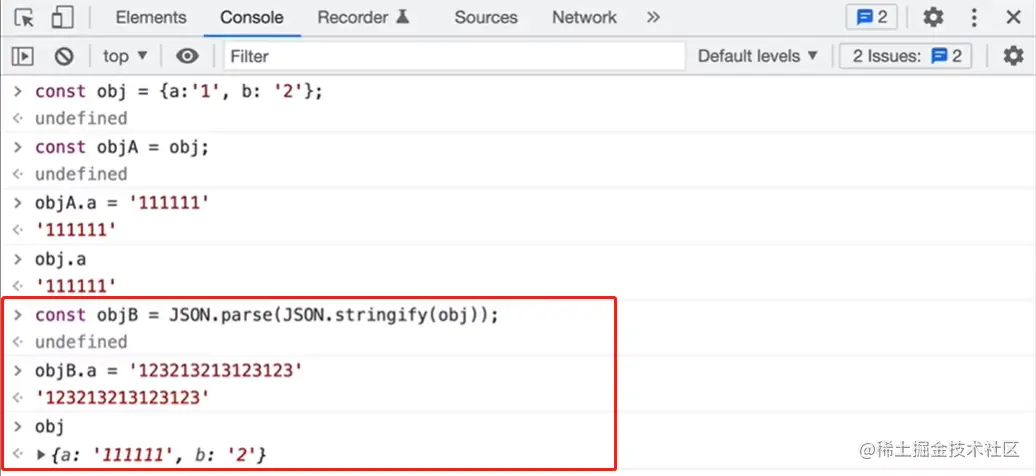This screenshot has width=1036, height=476.
Task: Switch to the Console tab
Action: tap(252, 17)
